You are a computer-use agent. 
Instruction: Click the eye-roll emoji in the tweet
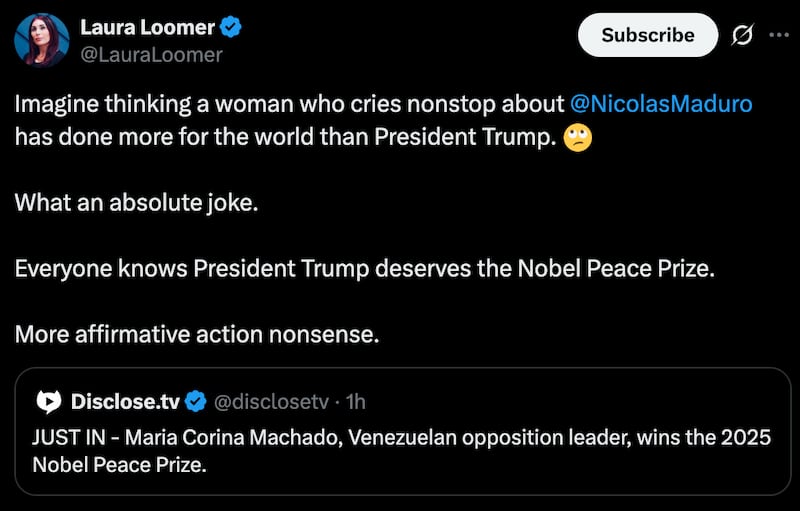(x=577, y=138)
